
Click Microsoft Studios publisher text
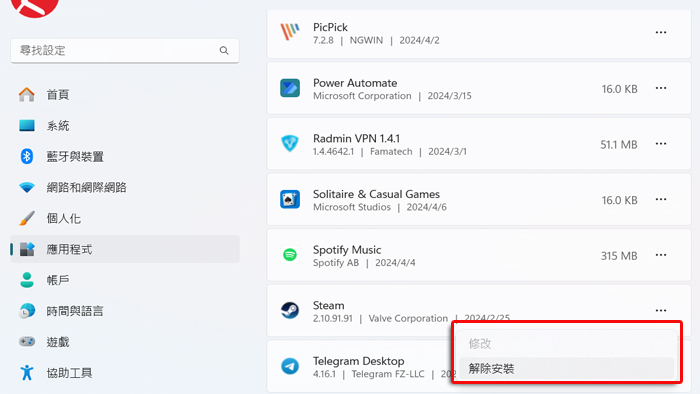(x=352, y=207)
